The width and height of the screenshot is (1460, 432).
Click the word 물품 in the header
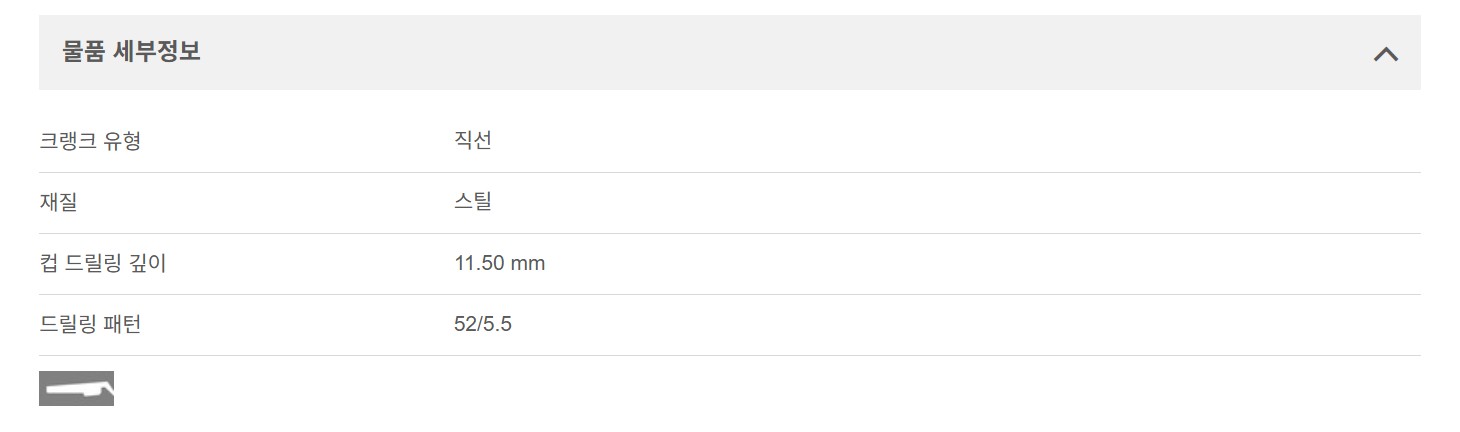point(84,53)
